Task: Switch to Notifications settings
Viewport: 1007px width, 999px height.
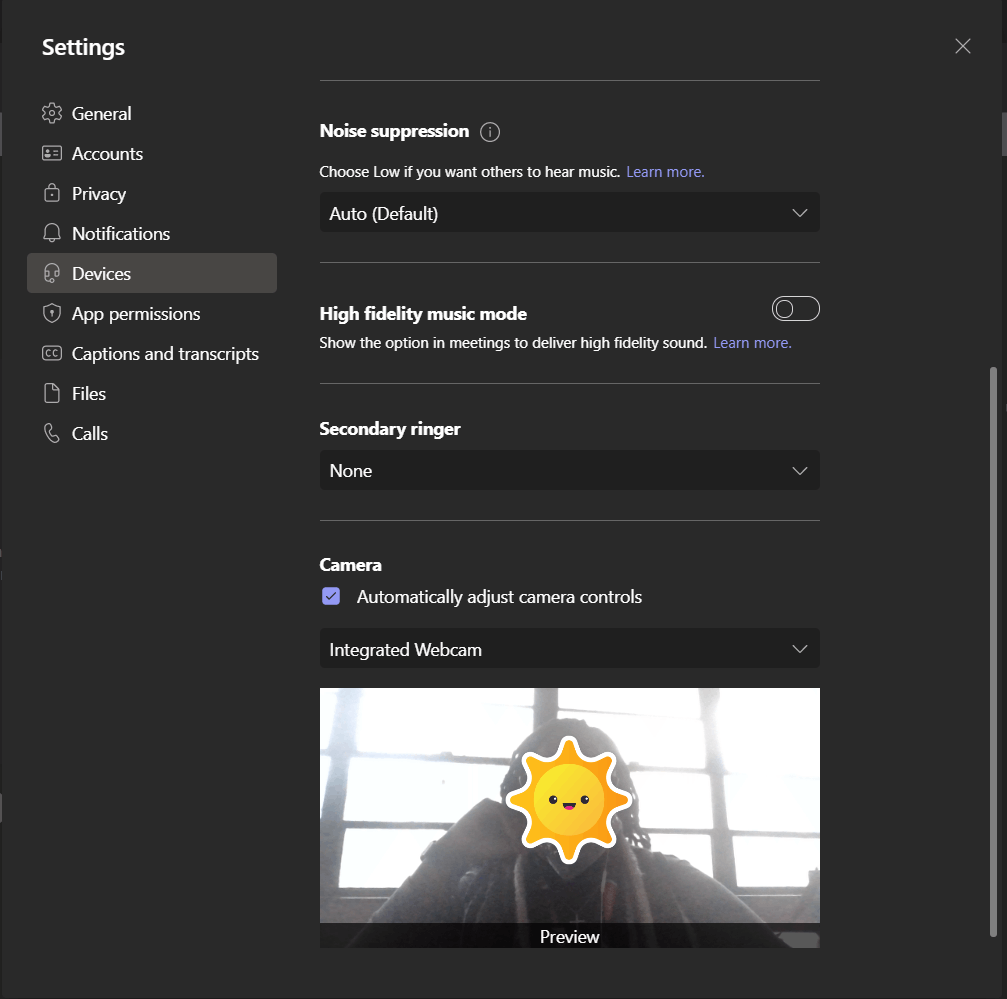Action: (x=152, y=233)
